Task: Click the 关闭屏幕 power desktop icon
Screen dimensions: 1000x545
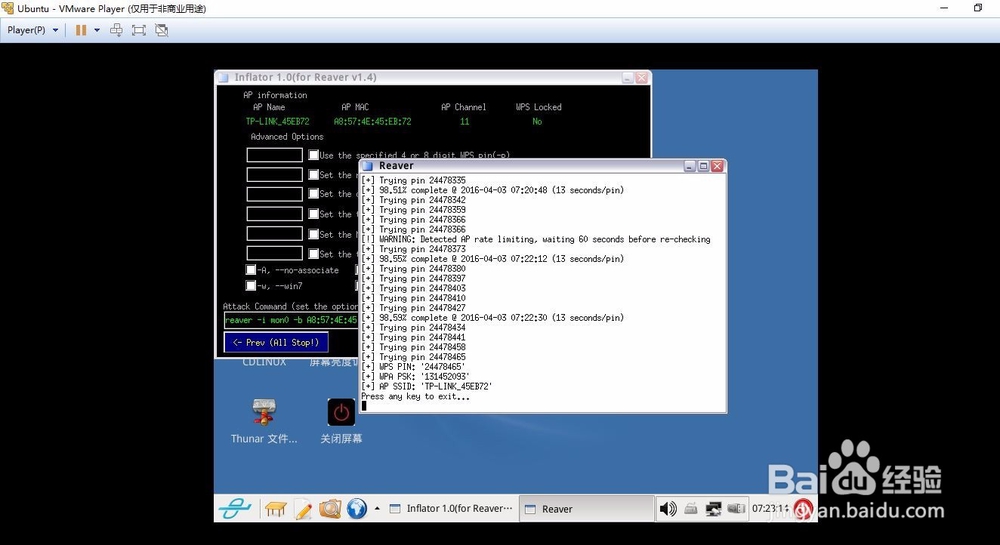Action: point(341,421)
